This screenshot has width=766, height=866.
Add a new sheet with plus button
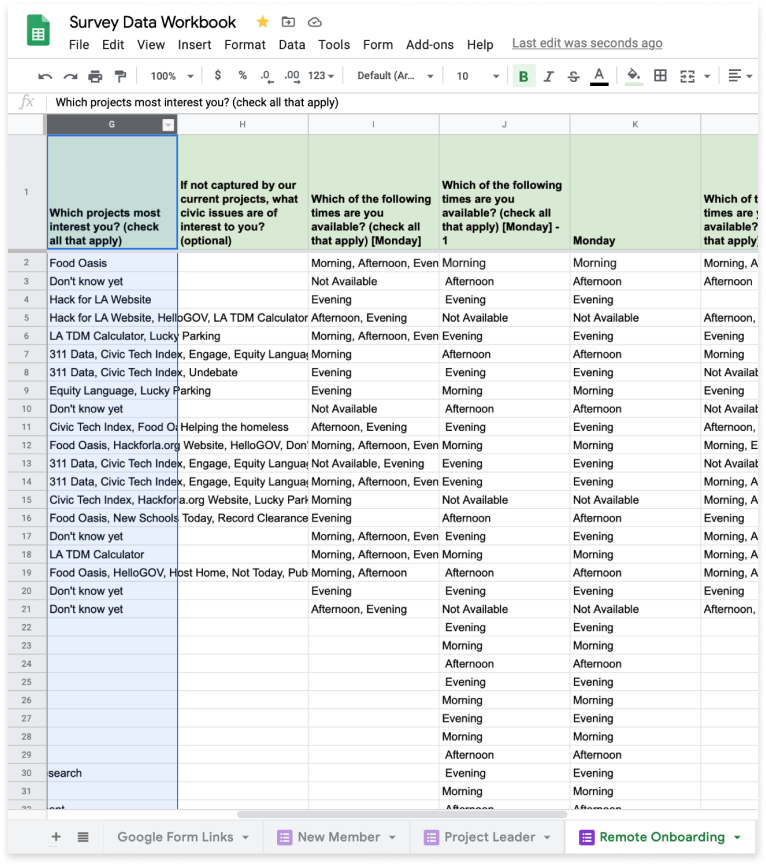click(56, 837)
